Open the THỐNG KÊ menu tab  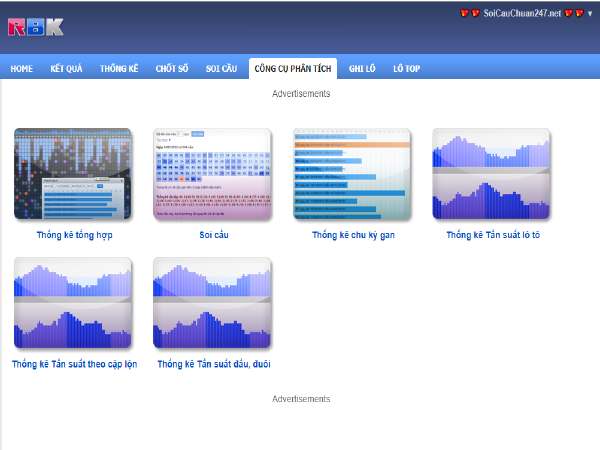tap(119, 68)
